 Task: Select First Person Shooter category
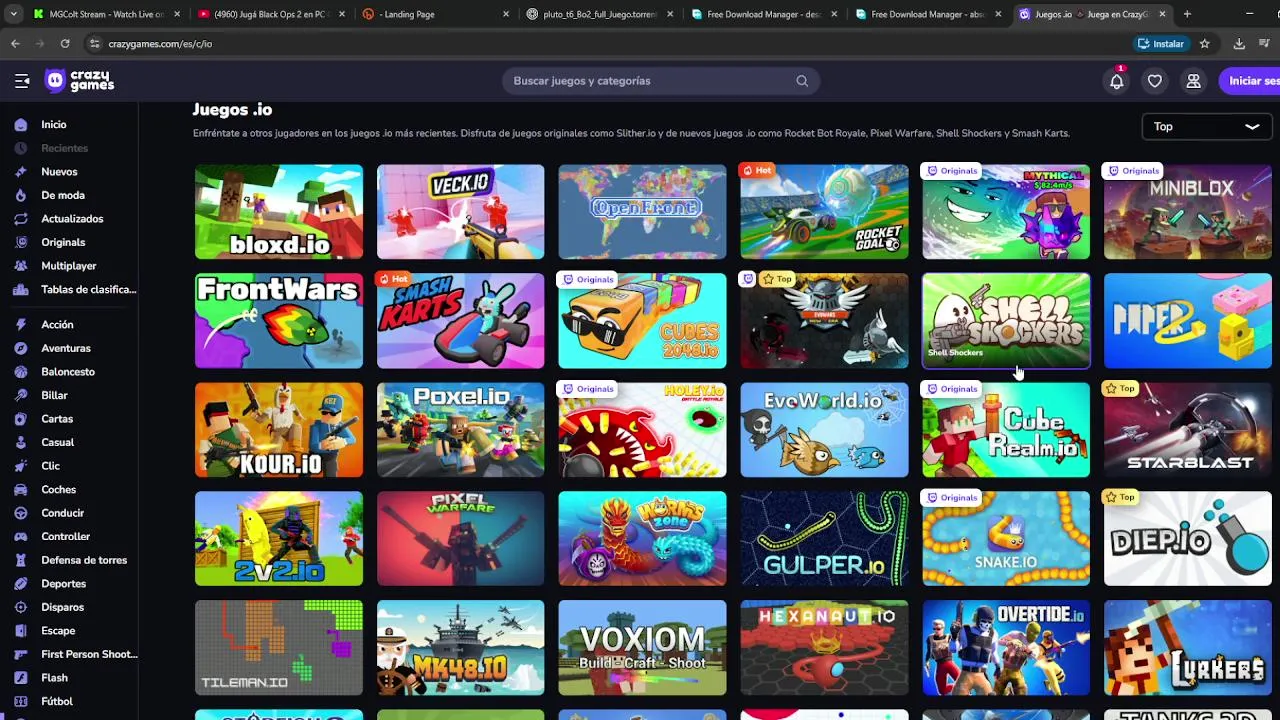89,654
